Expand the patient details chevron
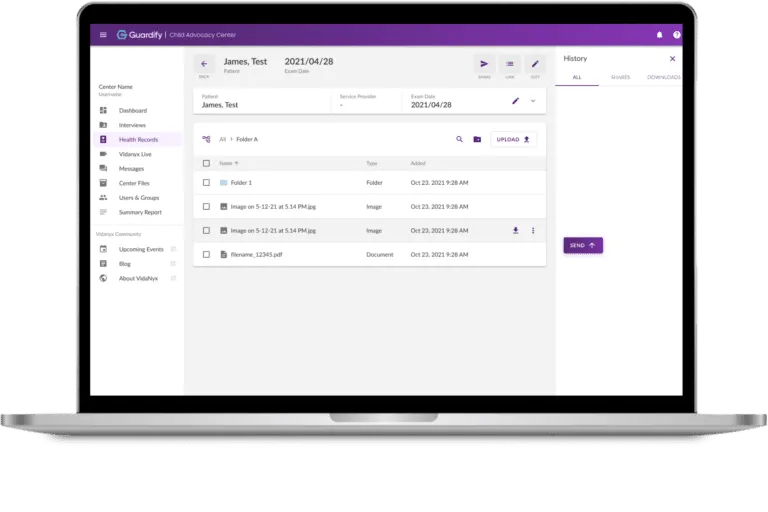The width and height of the screenshot is (768, 512). [533, 101]
